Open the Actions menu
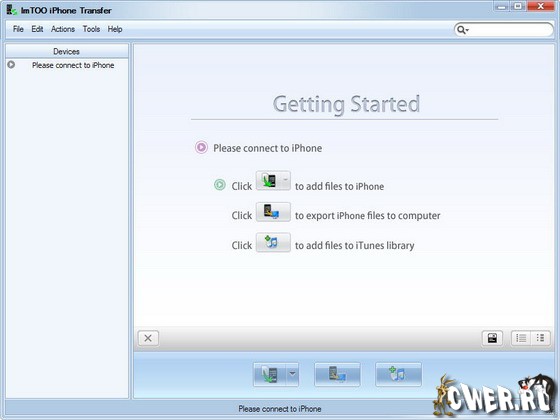560x420 pixels. (x=63, y=29)
